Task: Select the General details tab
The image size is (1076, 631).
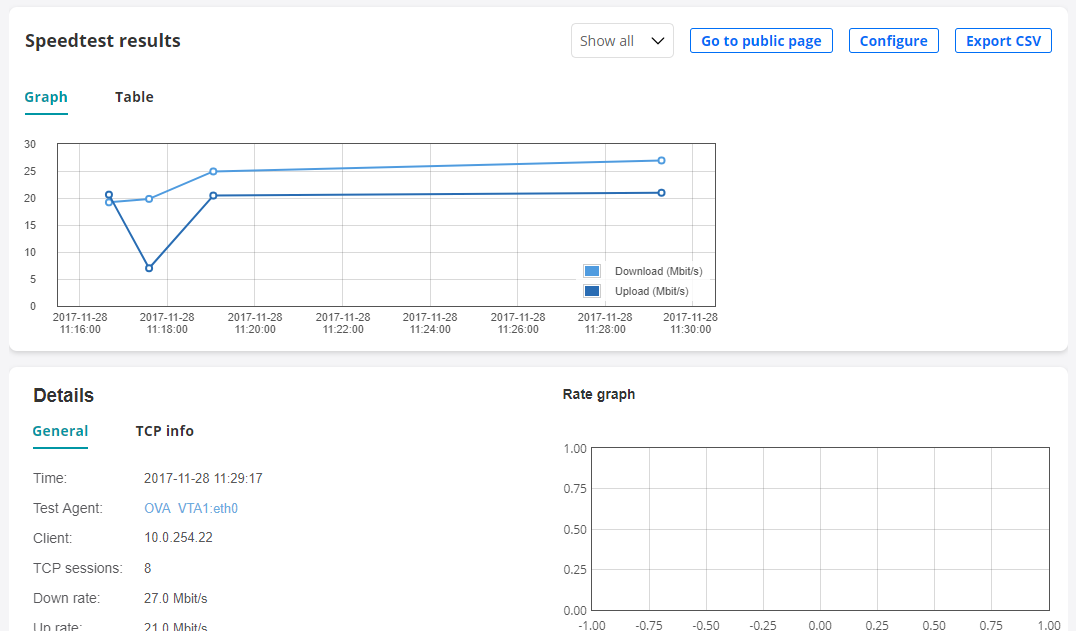Action: (x=60, y=431)
